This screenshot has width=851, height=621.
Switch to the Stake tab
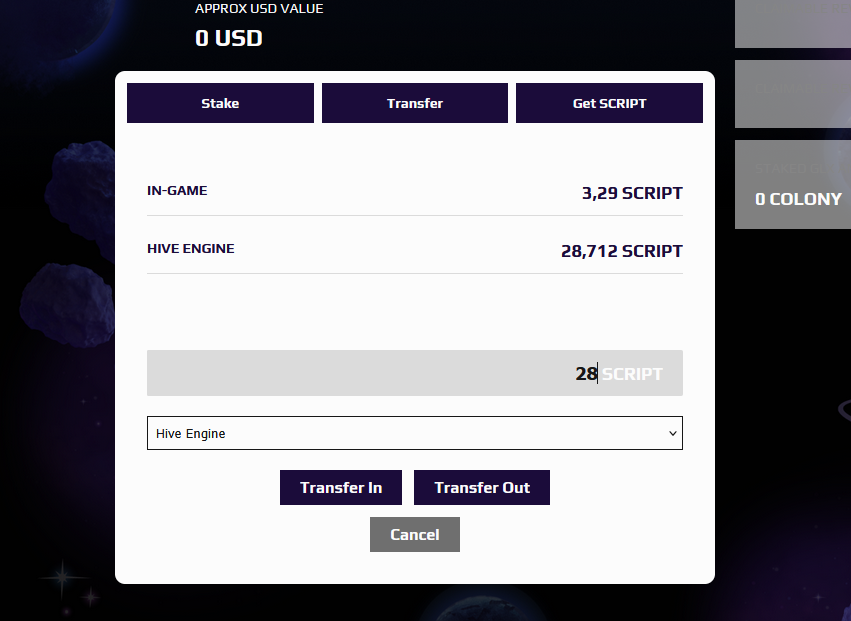click(220, 103)
